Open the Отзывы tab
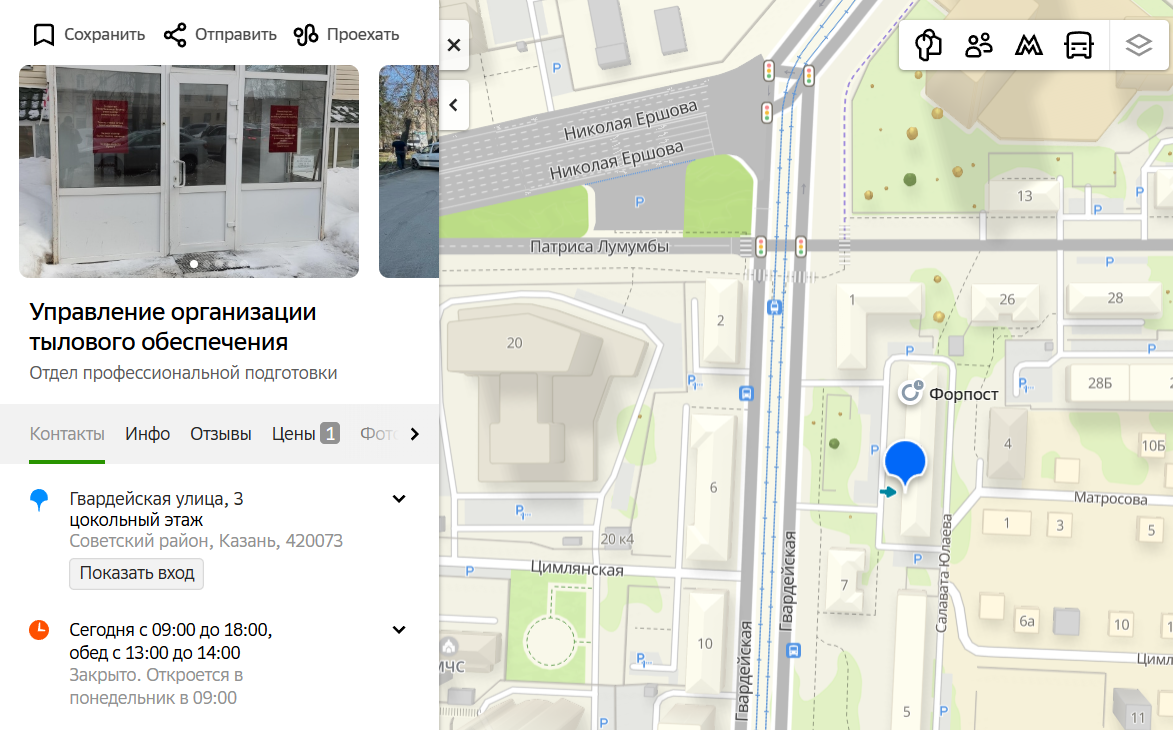Screen dimensions: 1173x730 pyautogui.click(x=220, y=434)
